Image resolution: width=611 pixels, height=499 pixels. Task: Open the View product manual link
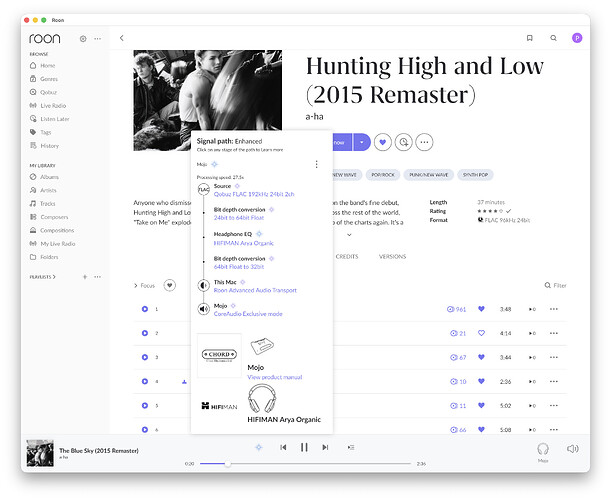click(274, 377)
